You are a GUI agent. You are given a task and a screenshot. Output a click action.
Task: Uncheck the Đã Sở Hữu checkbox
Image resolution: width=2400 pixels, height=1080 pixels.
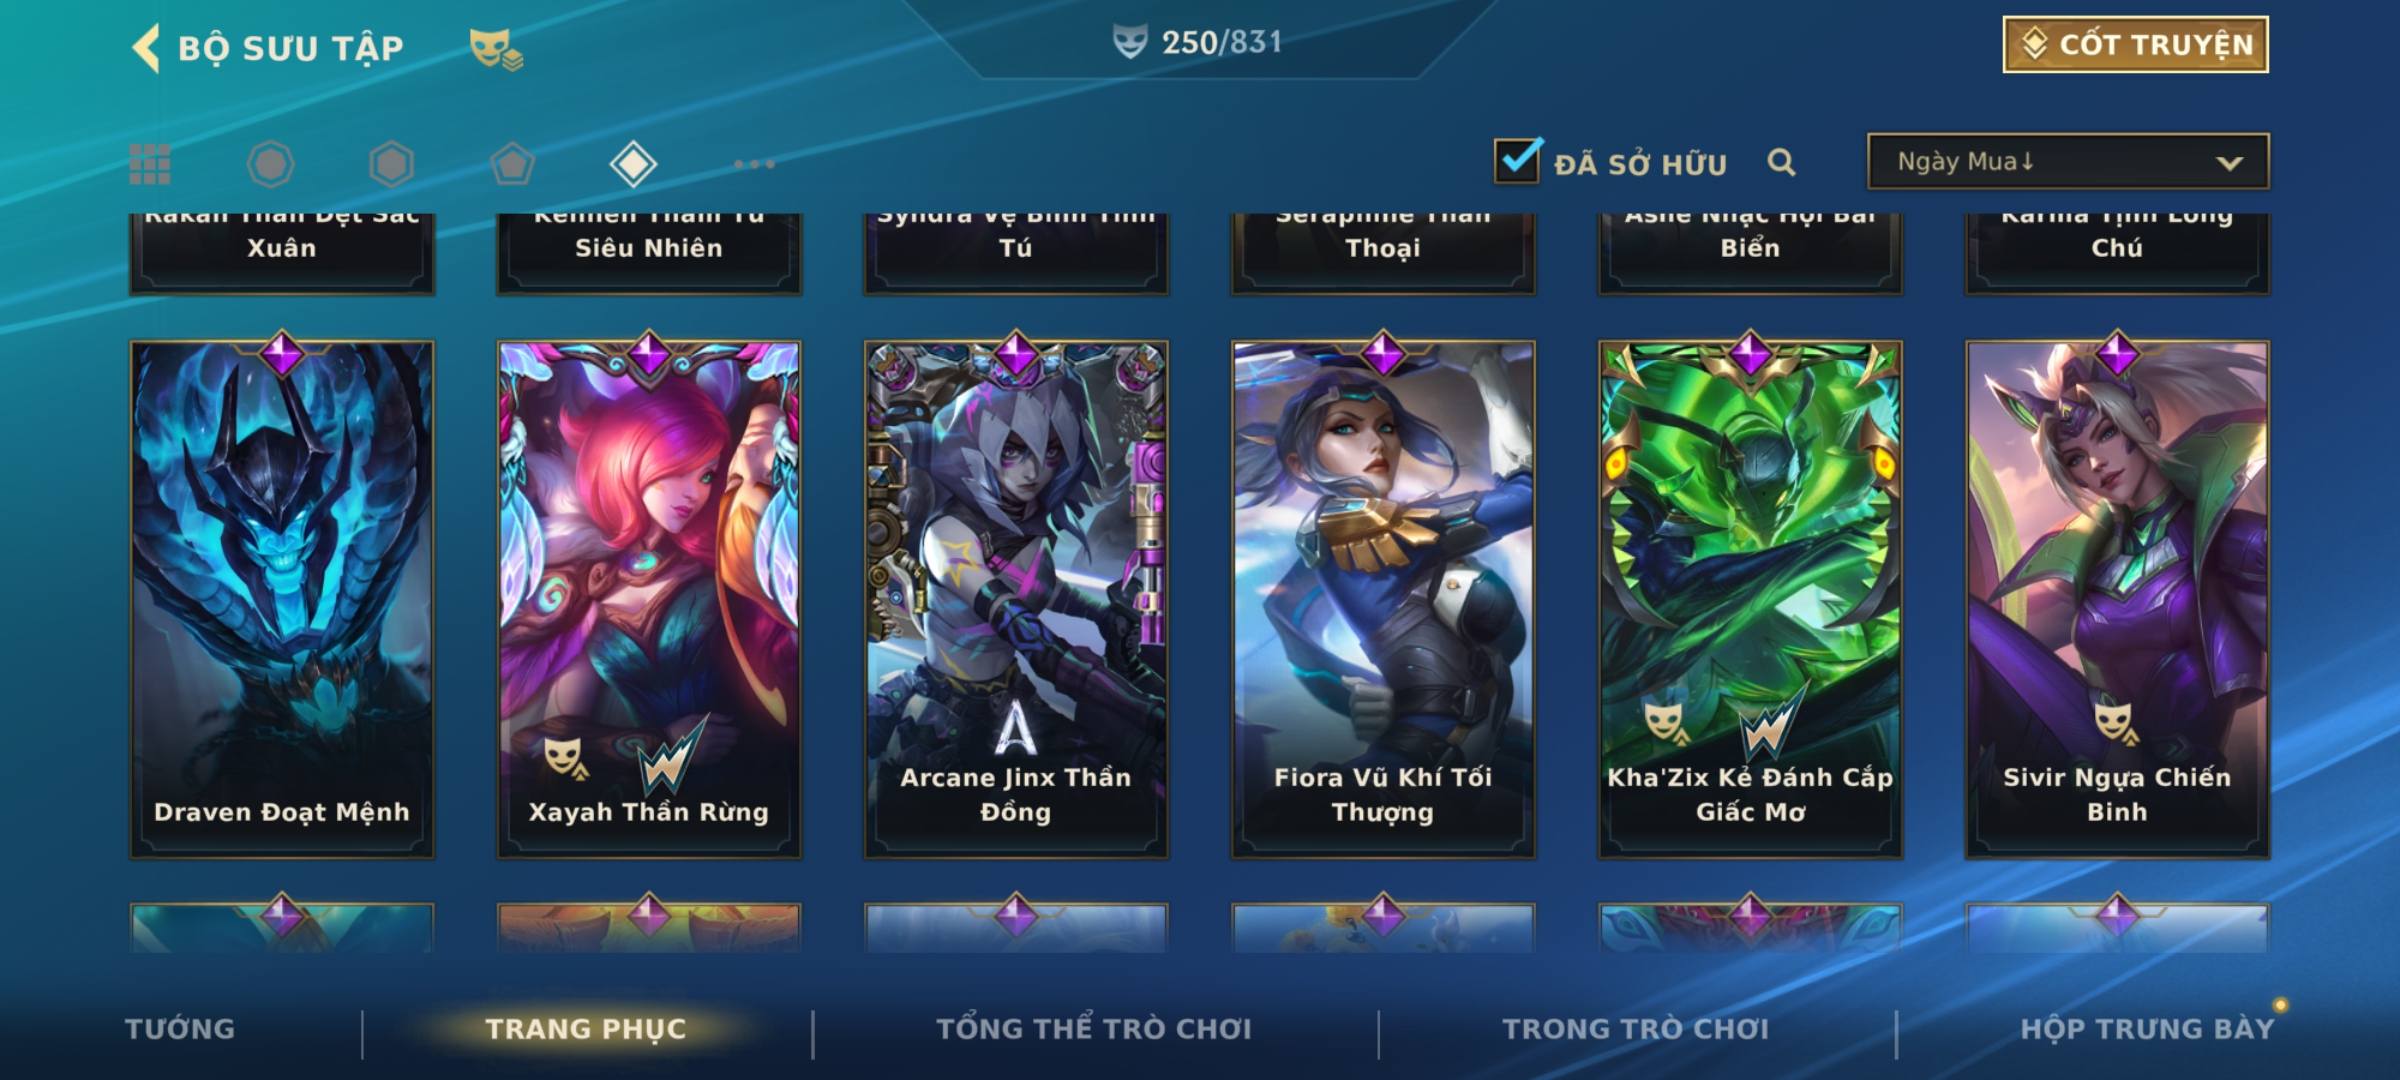(1517, 161)
